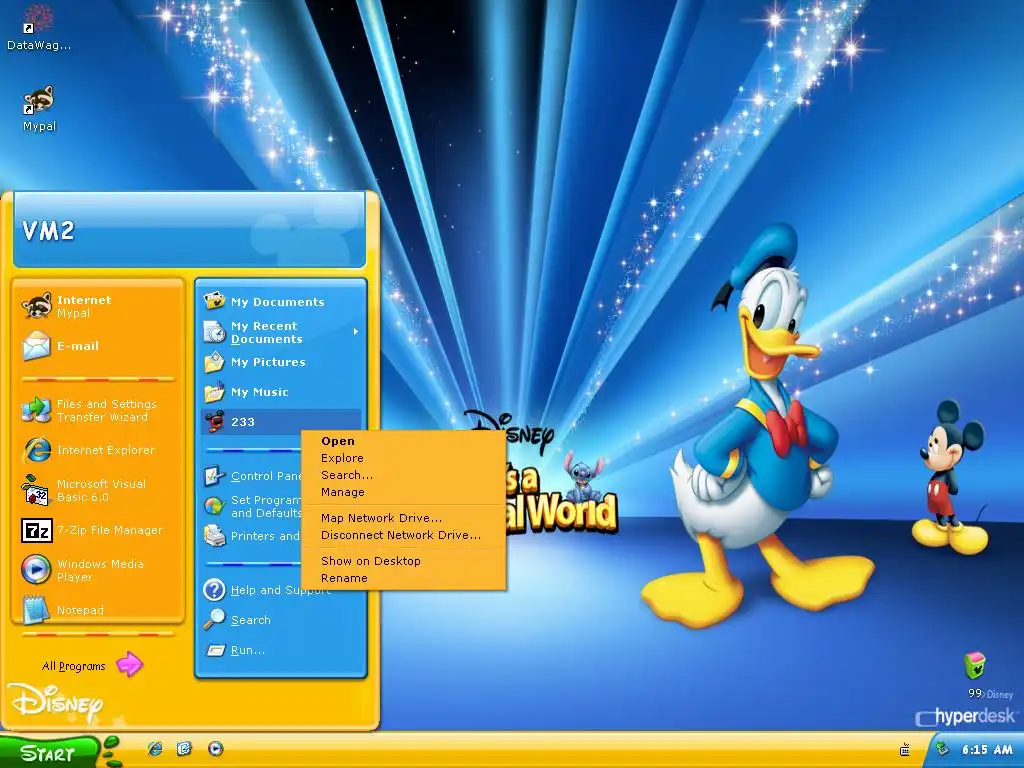1024x768 pixels.
Task: Click the middle quick launch taskbar icon
Action: pos(185,748)
